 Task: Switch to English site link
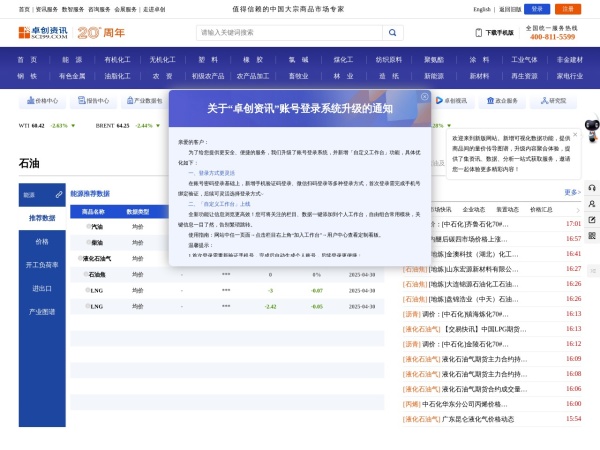point(482,10)
